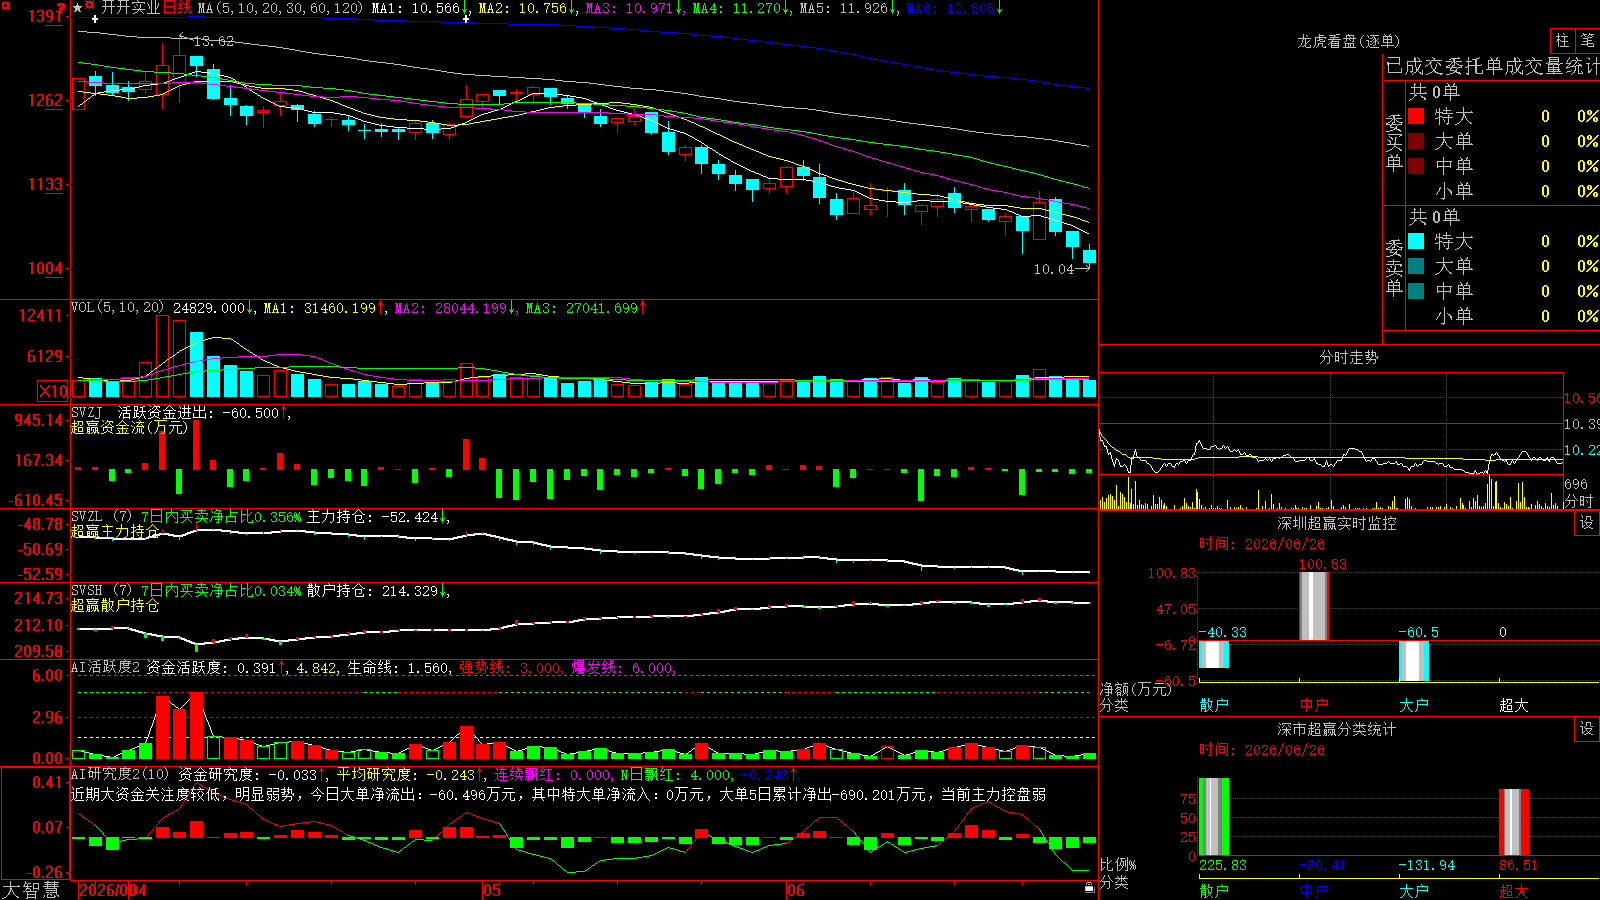Click the dark red 中单 buy-order swatch
The image size is (1600, 900).
coord(1416,166)
